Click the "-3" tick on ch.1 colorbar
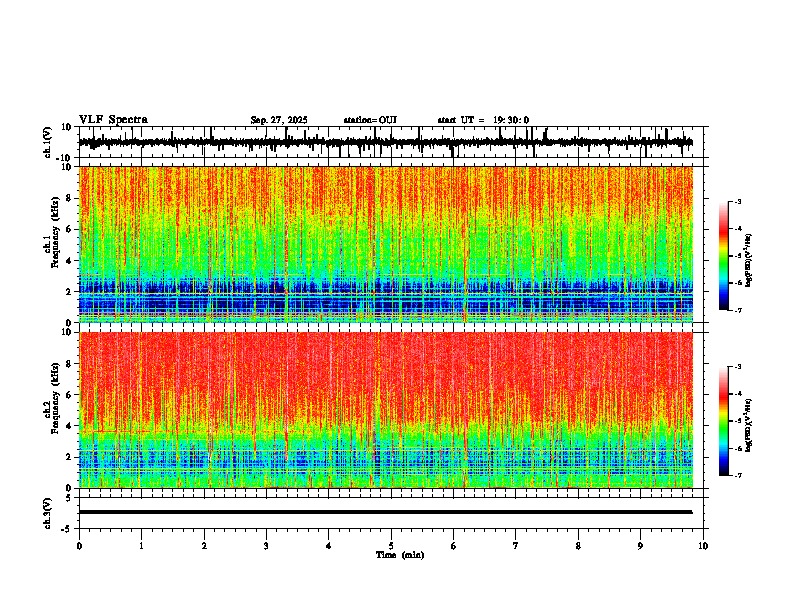 [738, 202]
